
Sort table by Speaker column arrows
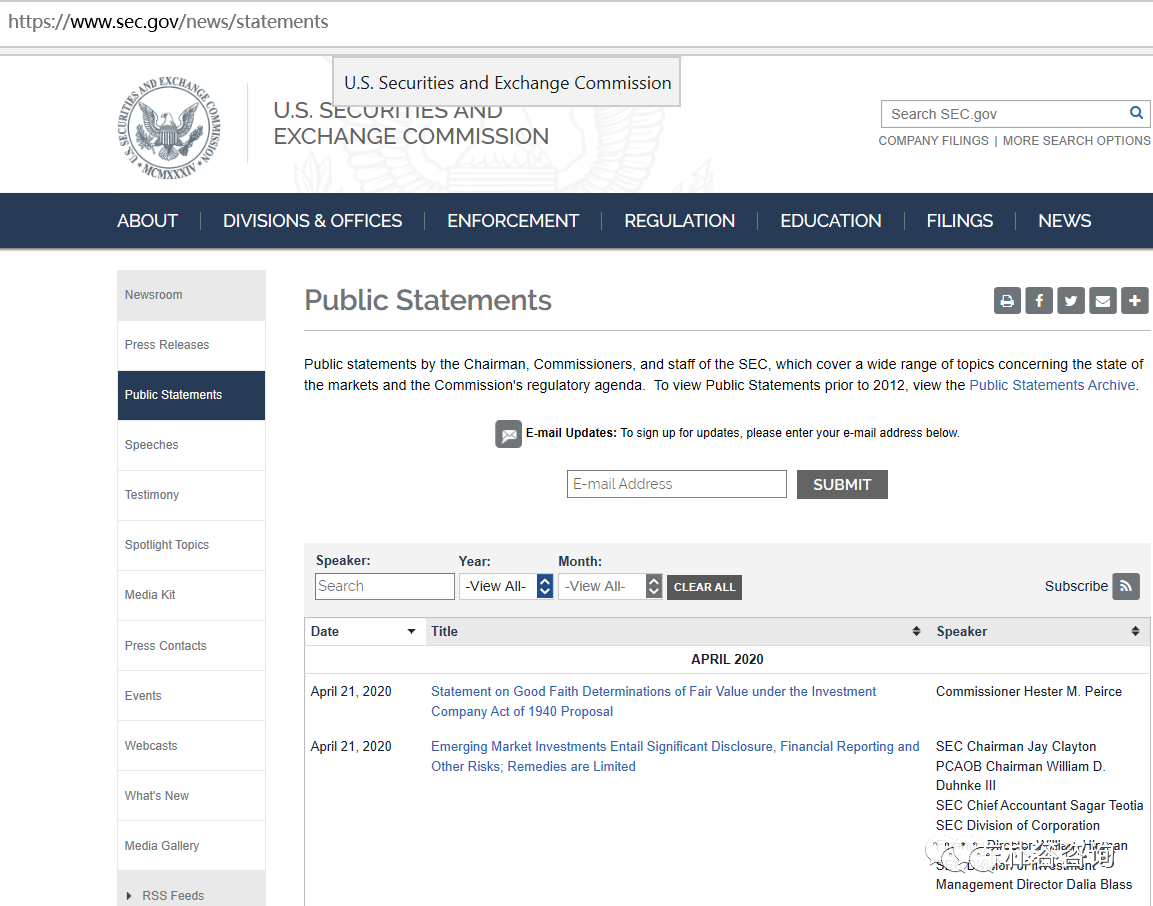(1135, 631)
